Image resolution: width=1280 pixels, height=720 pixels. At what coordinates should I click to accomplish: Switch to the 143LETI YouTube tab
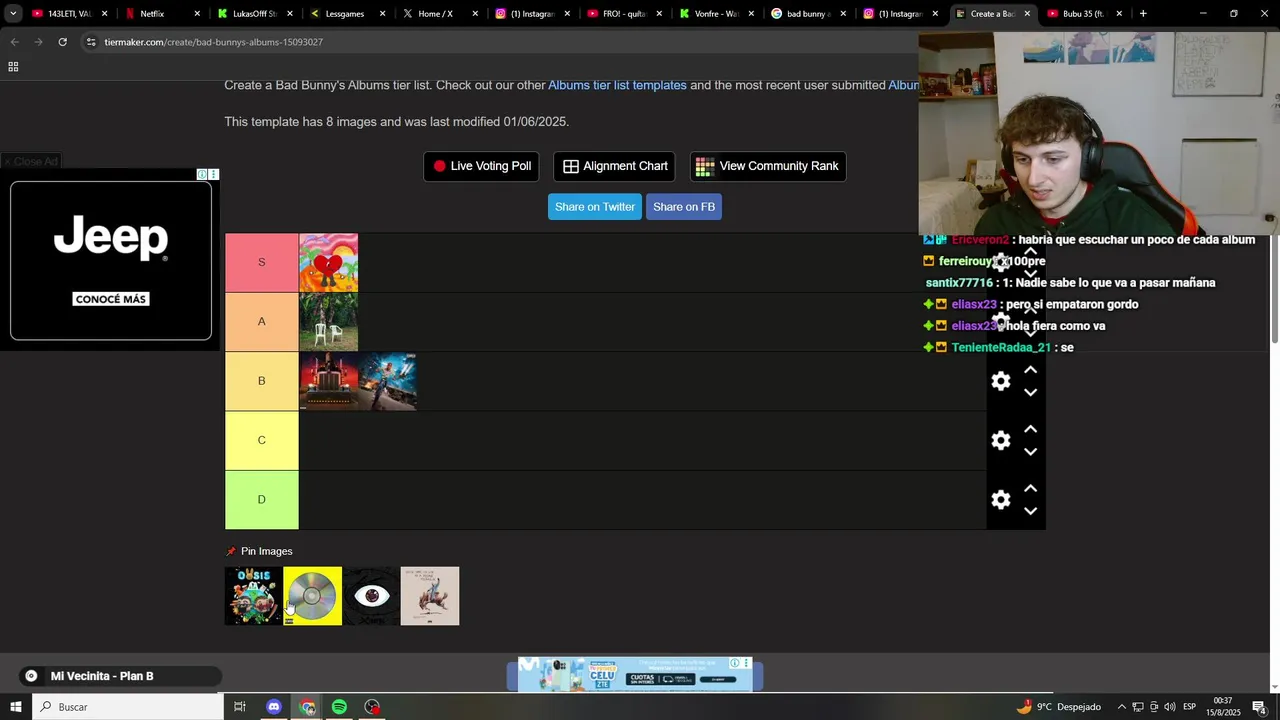[x=68, y=14]
